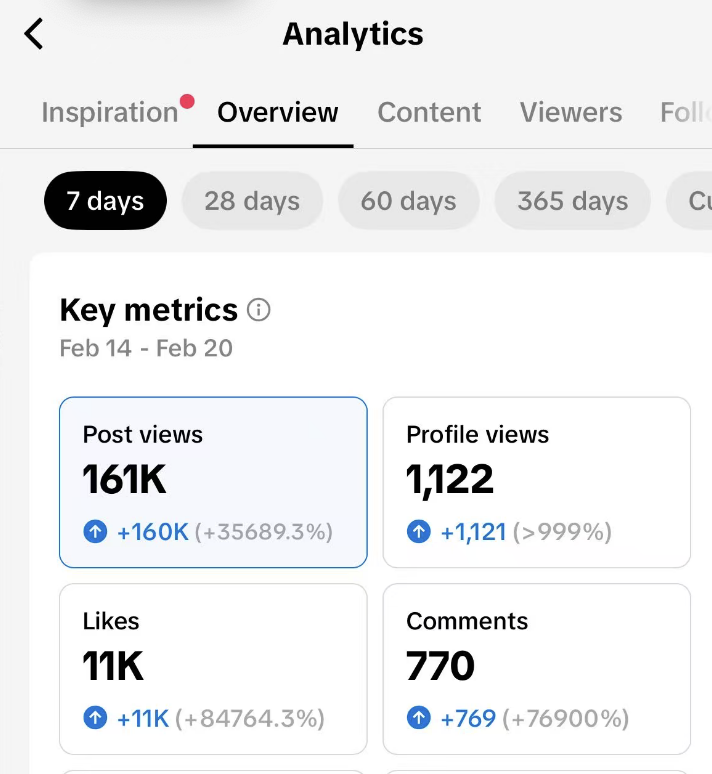The image size is (712, 774).
Task: Open the Viewers tab
Action: pyautogui.click(x=570, y=113)
